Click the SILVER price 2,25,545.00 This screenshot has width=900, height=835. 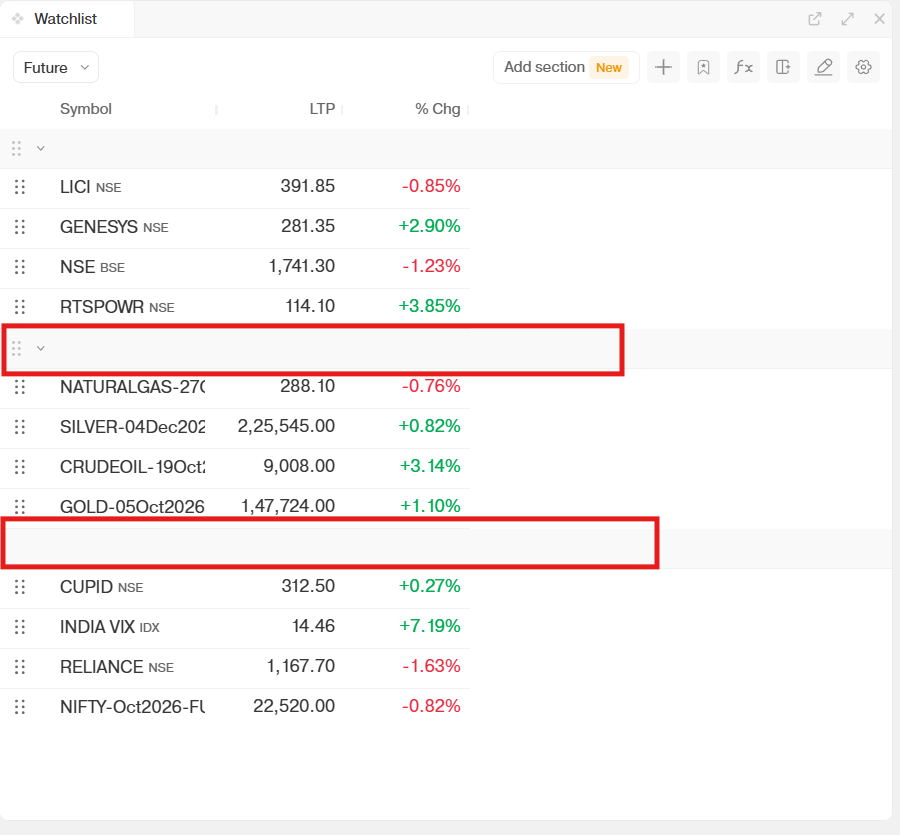pyautogui.click(x=286, y=426)
